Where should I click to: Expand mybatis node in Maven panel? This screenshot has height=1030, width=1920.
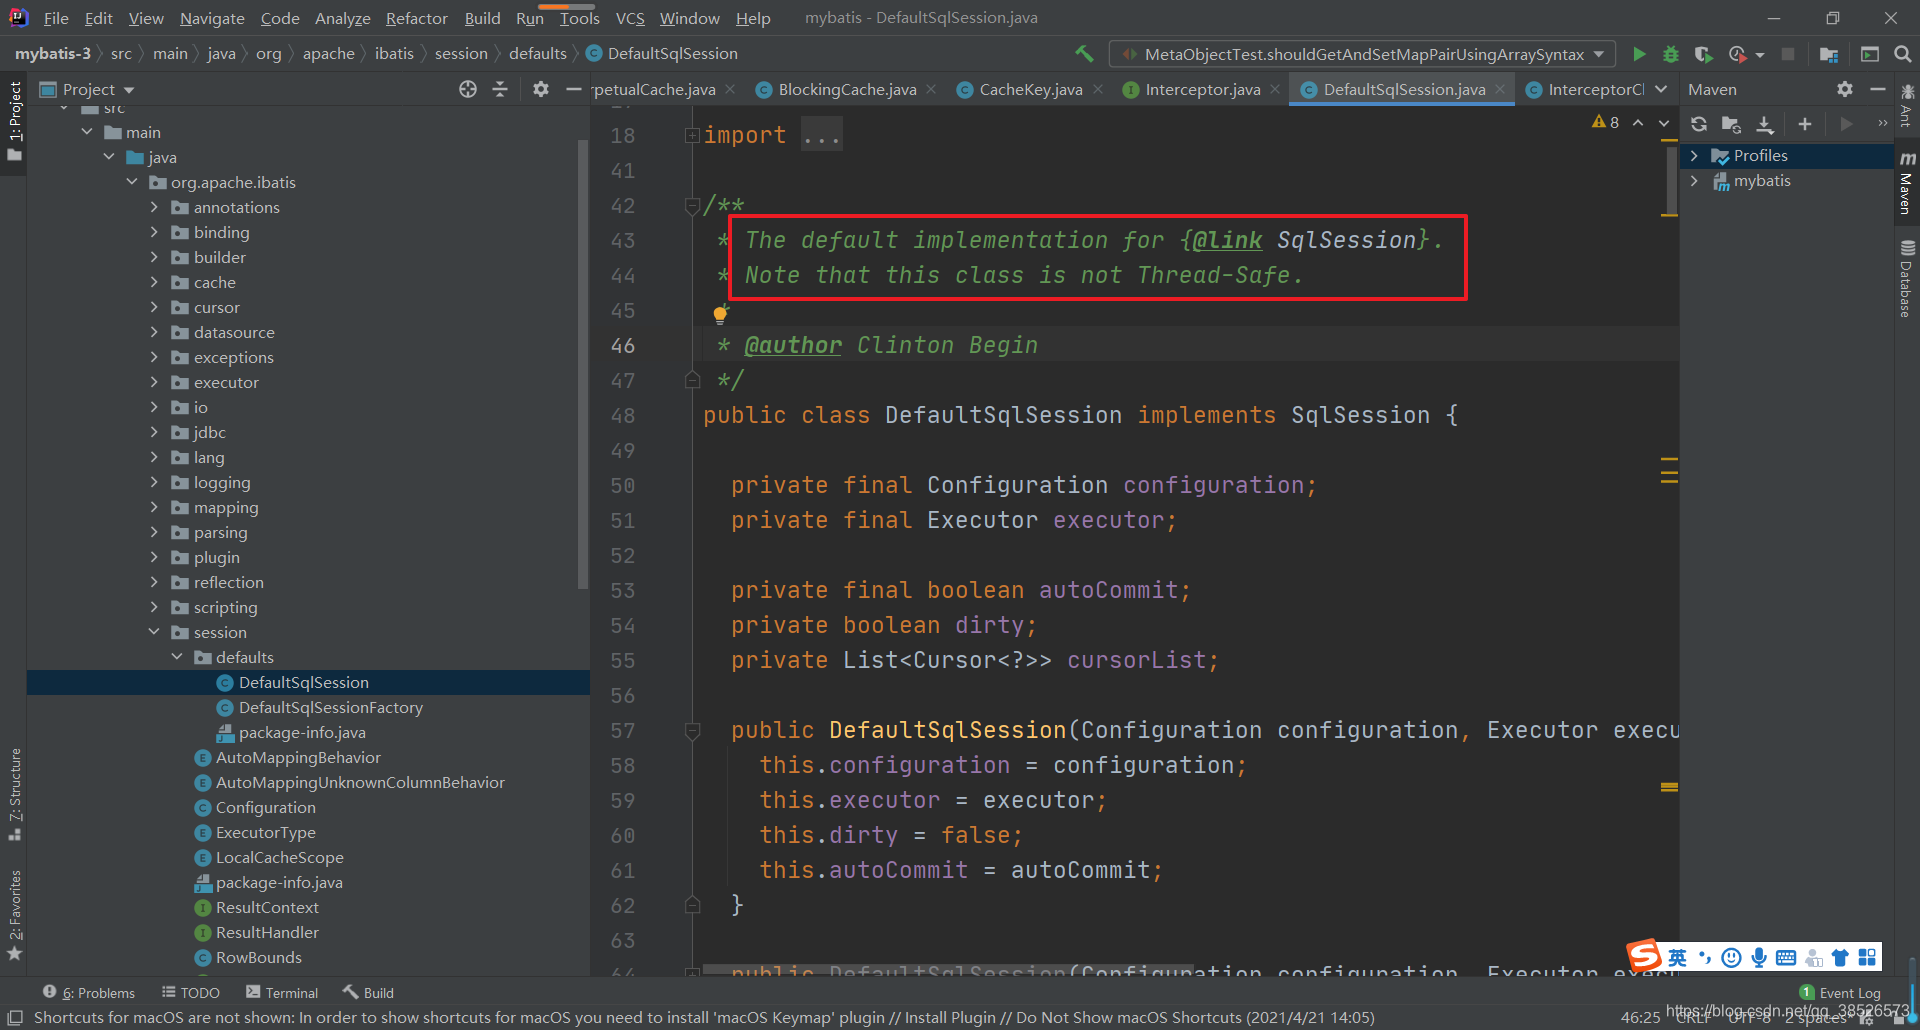click(x=1694, y=180)
